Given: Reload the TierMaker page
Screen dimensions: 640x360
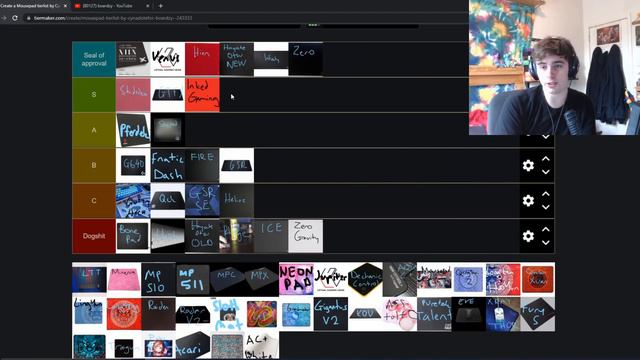Looking at the screenshot, I should click(x=15, y=18).
